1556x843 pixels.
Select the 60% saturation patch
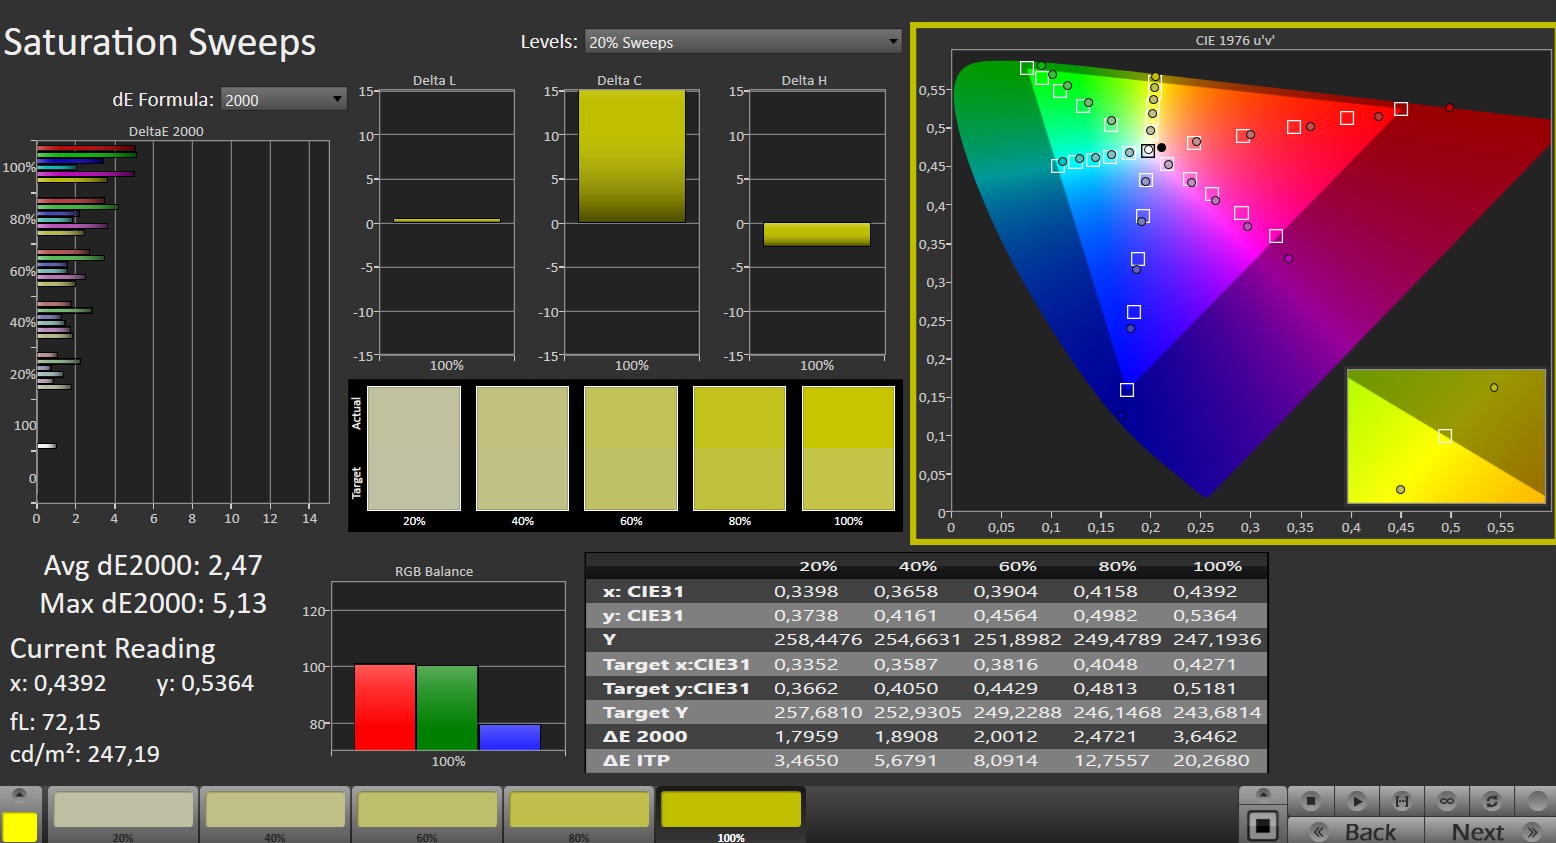[x=427, y=811]
